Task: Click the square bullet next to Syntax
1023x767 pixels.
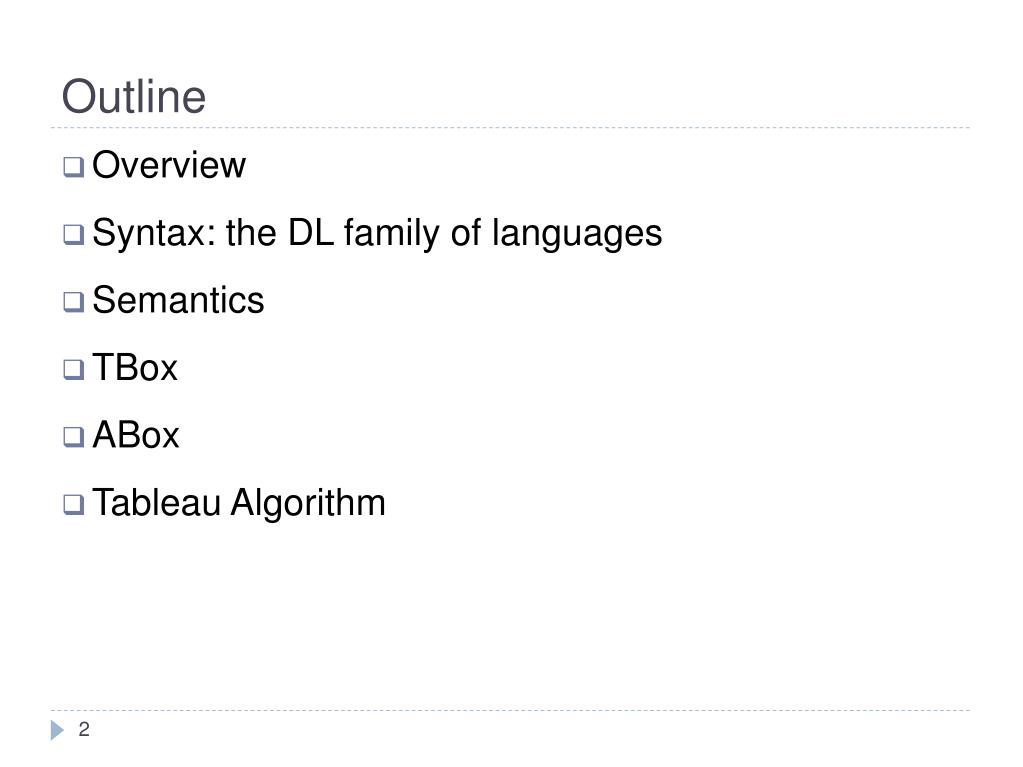Action: pos(74,235)
